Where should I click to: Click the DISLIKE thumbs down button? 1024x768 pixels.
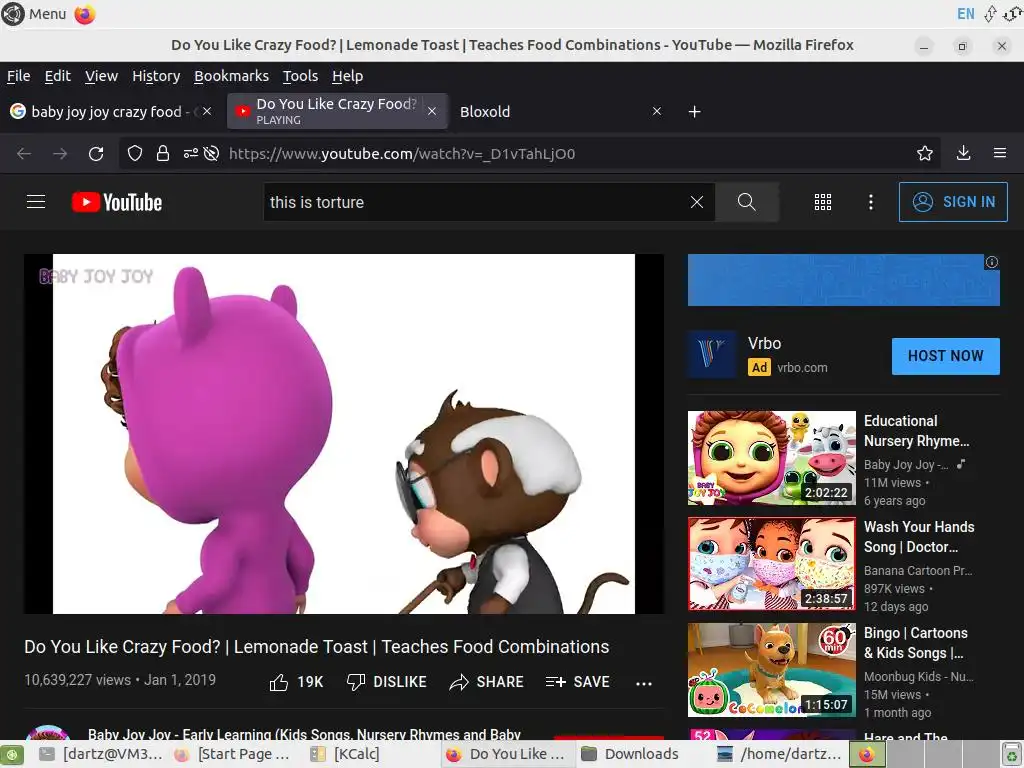386,682
